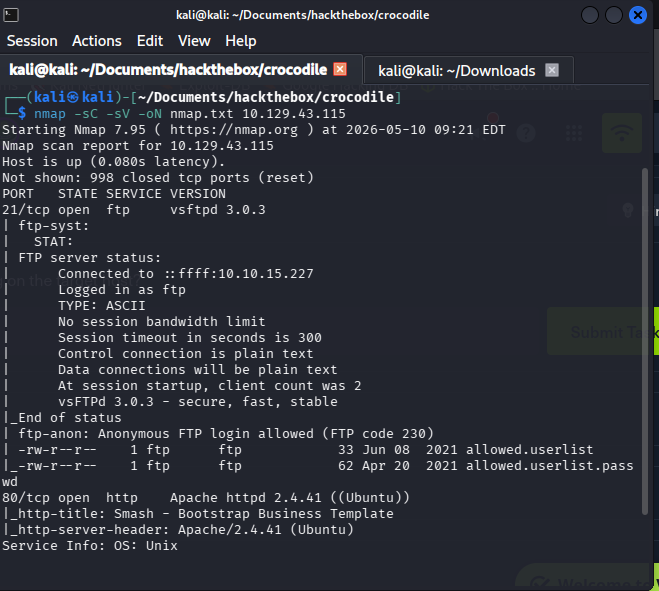Minimize the terminal window
659x591 pixels.
[x=590, y=16]
